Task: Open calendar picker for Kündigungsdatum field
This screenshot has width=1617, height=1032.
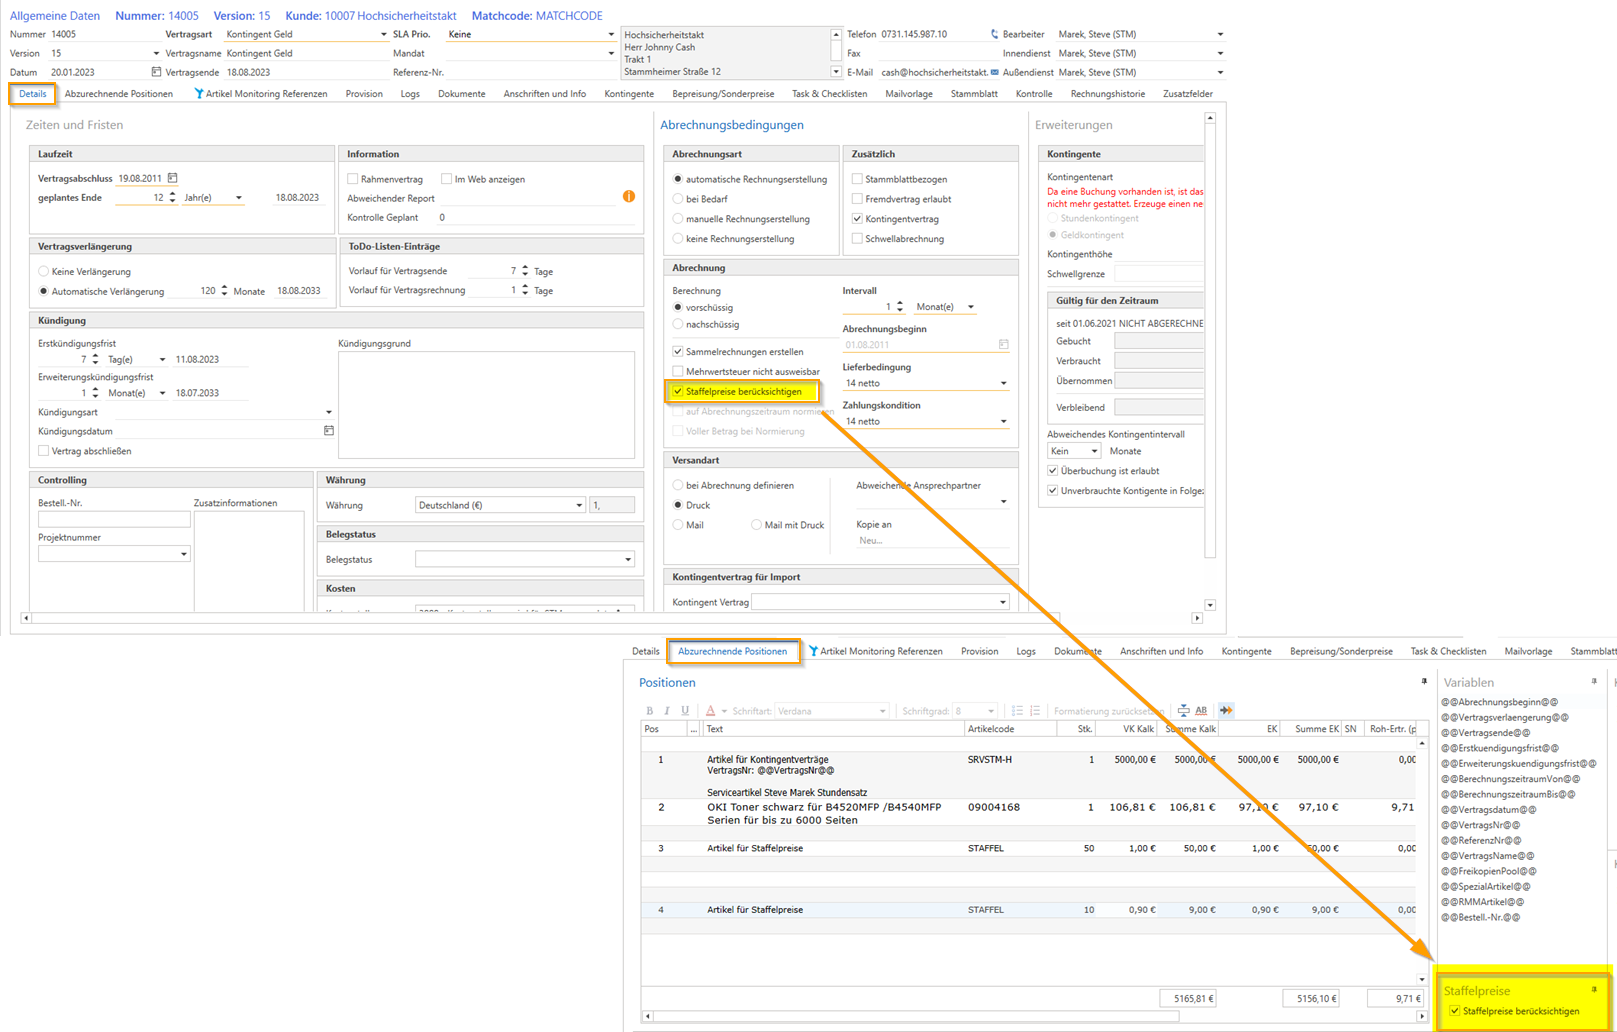Action: pos(328,431)
